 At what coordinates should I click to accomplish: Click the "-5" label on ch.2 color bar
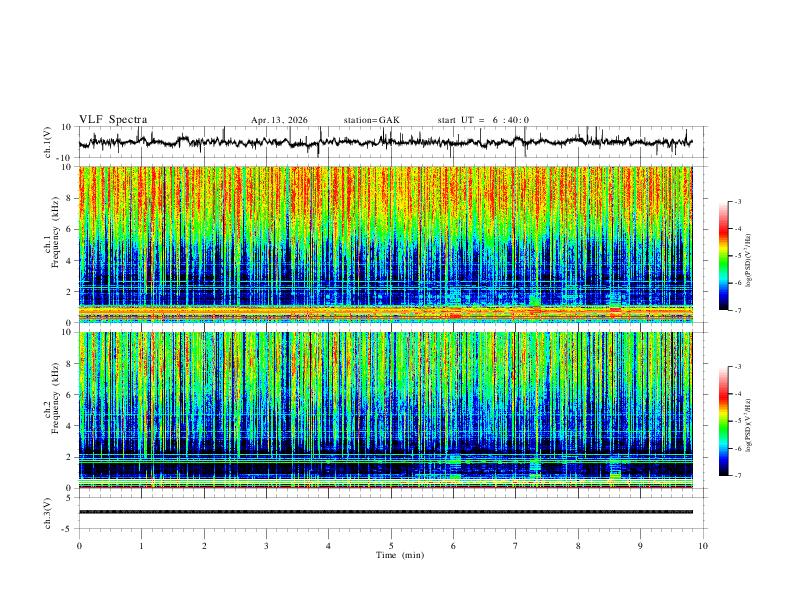(738, 421)
